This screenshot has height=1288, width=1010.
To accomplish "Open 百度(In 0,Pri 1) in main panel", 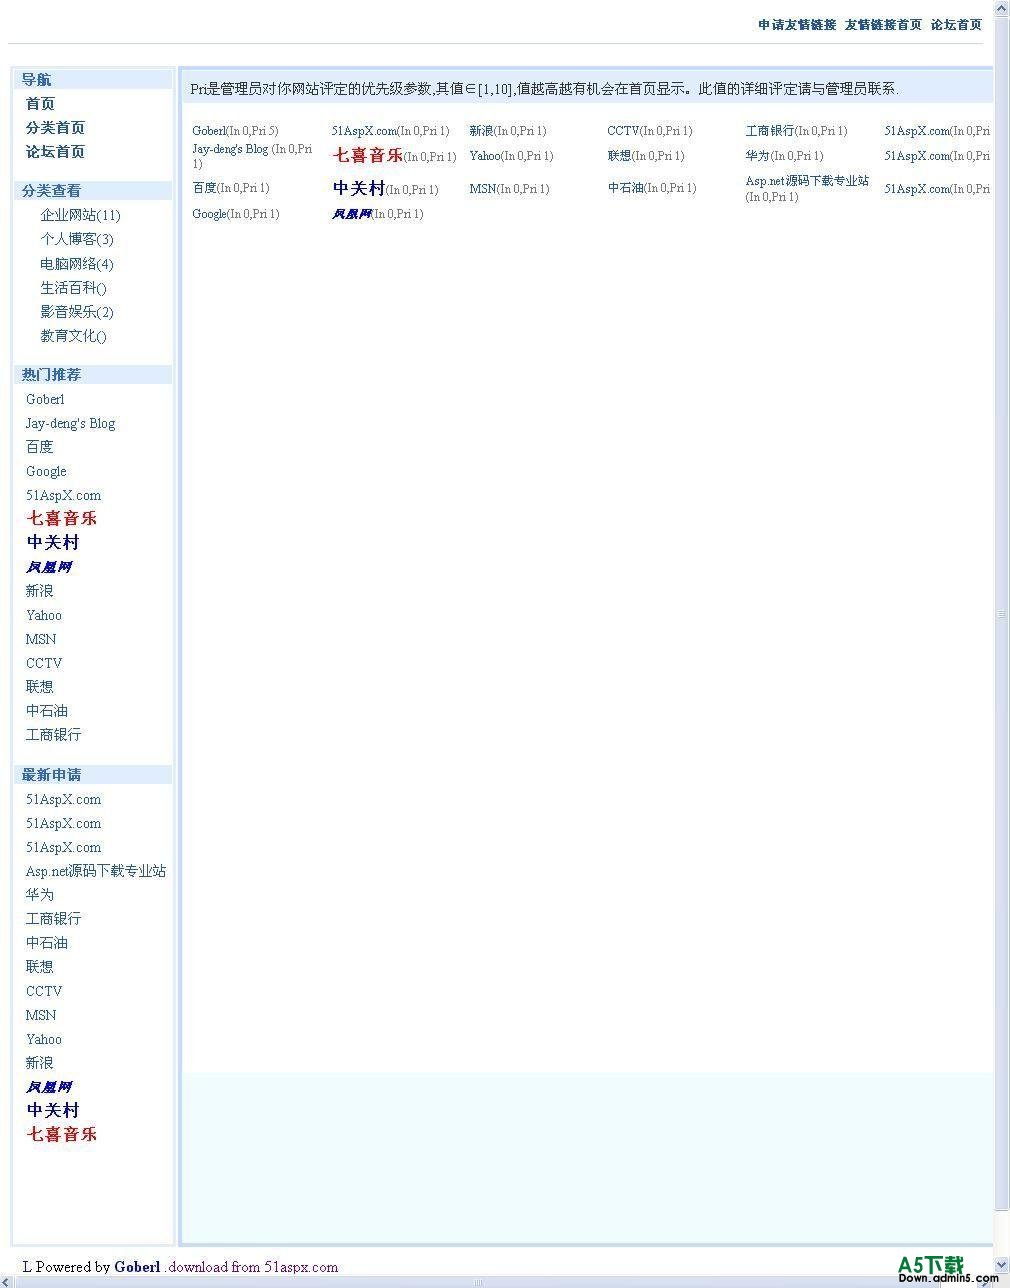I will [x=230, y=188].
